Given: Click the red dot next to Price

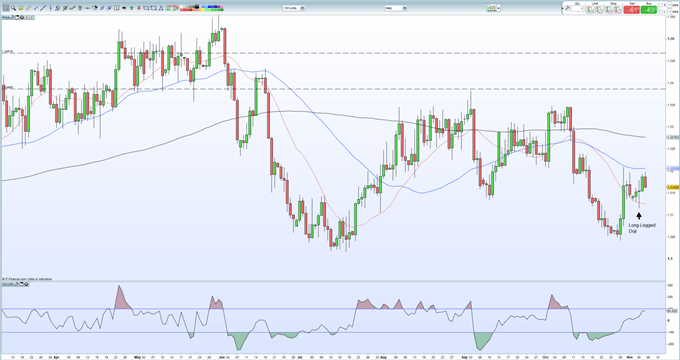Looking at the screenshot, I should 26,17.
